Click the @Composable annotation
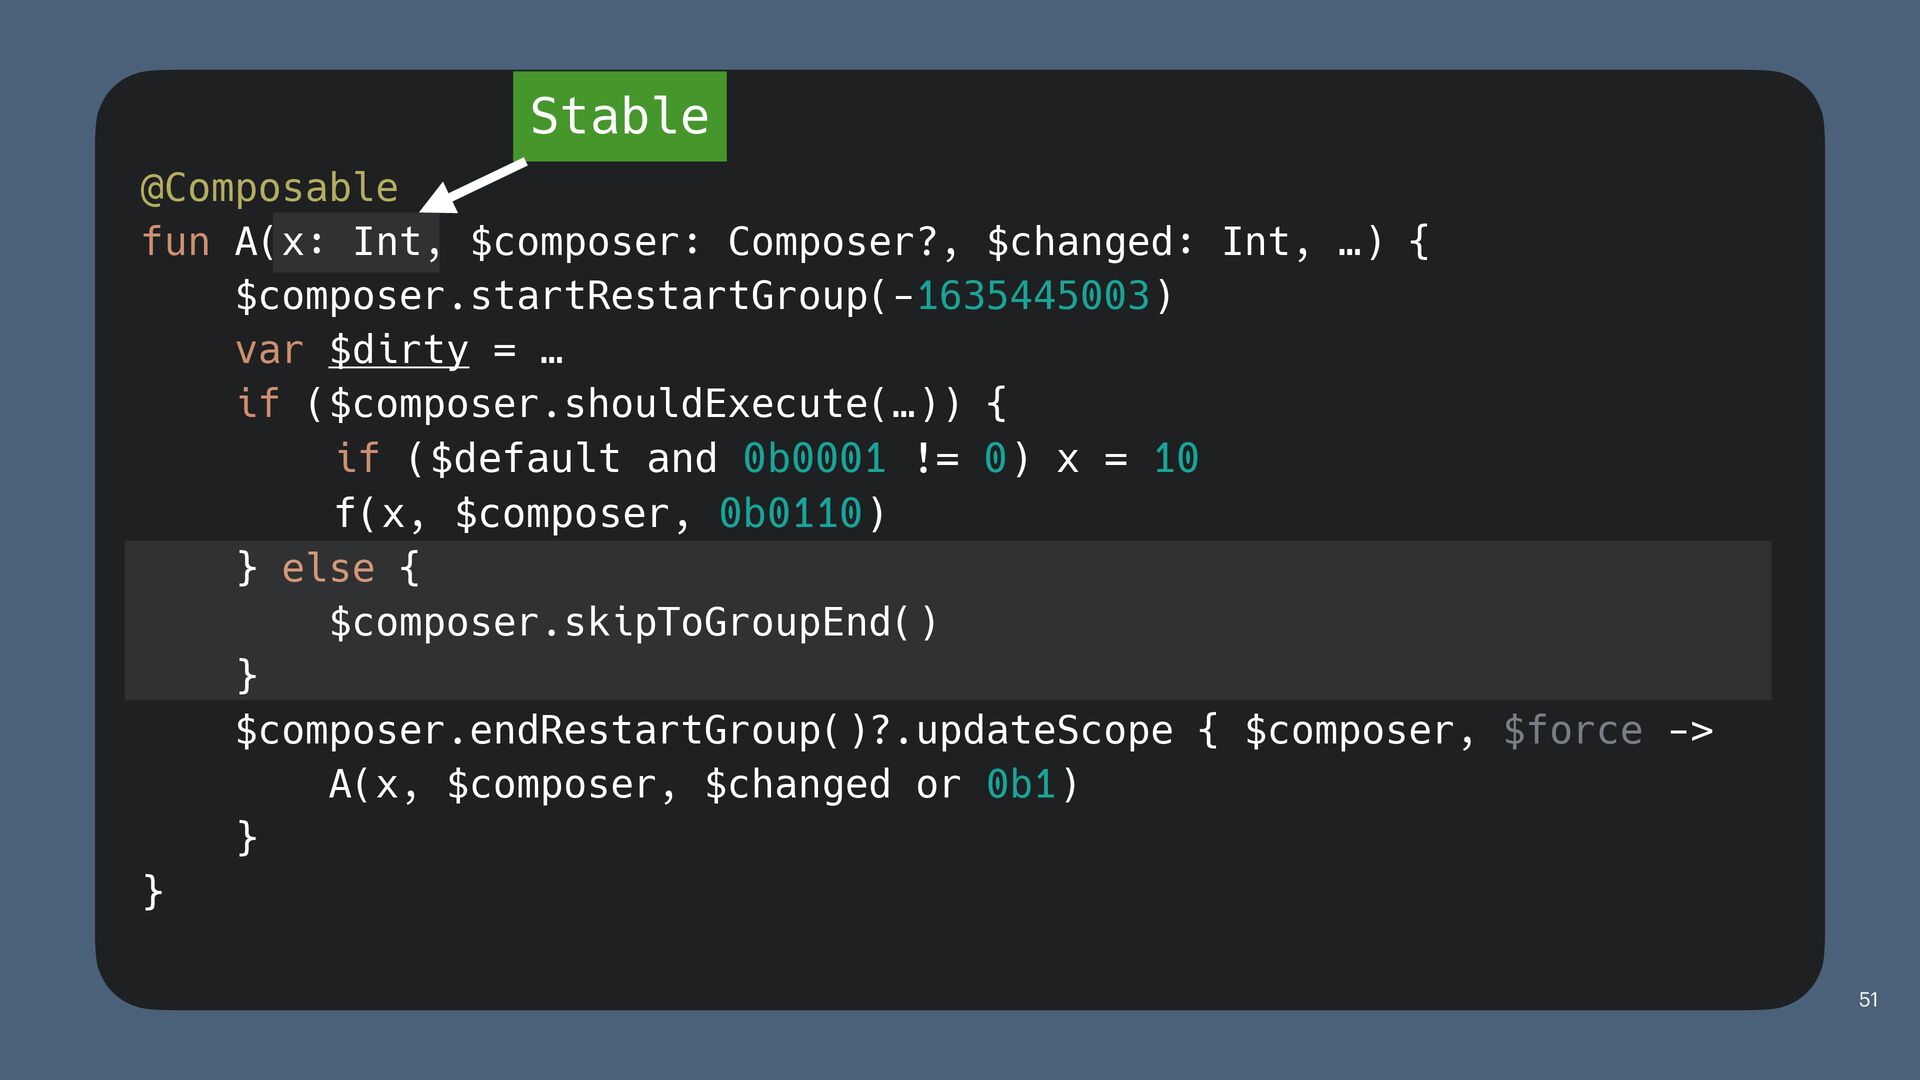This screenshot has height=1080, width=1920. click(x=269, y=188)
